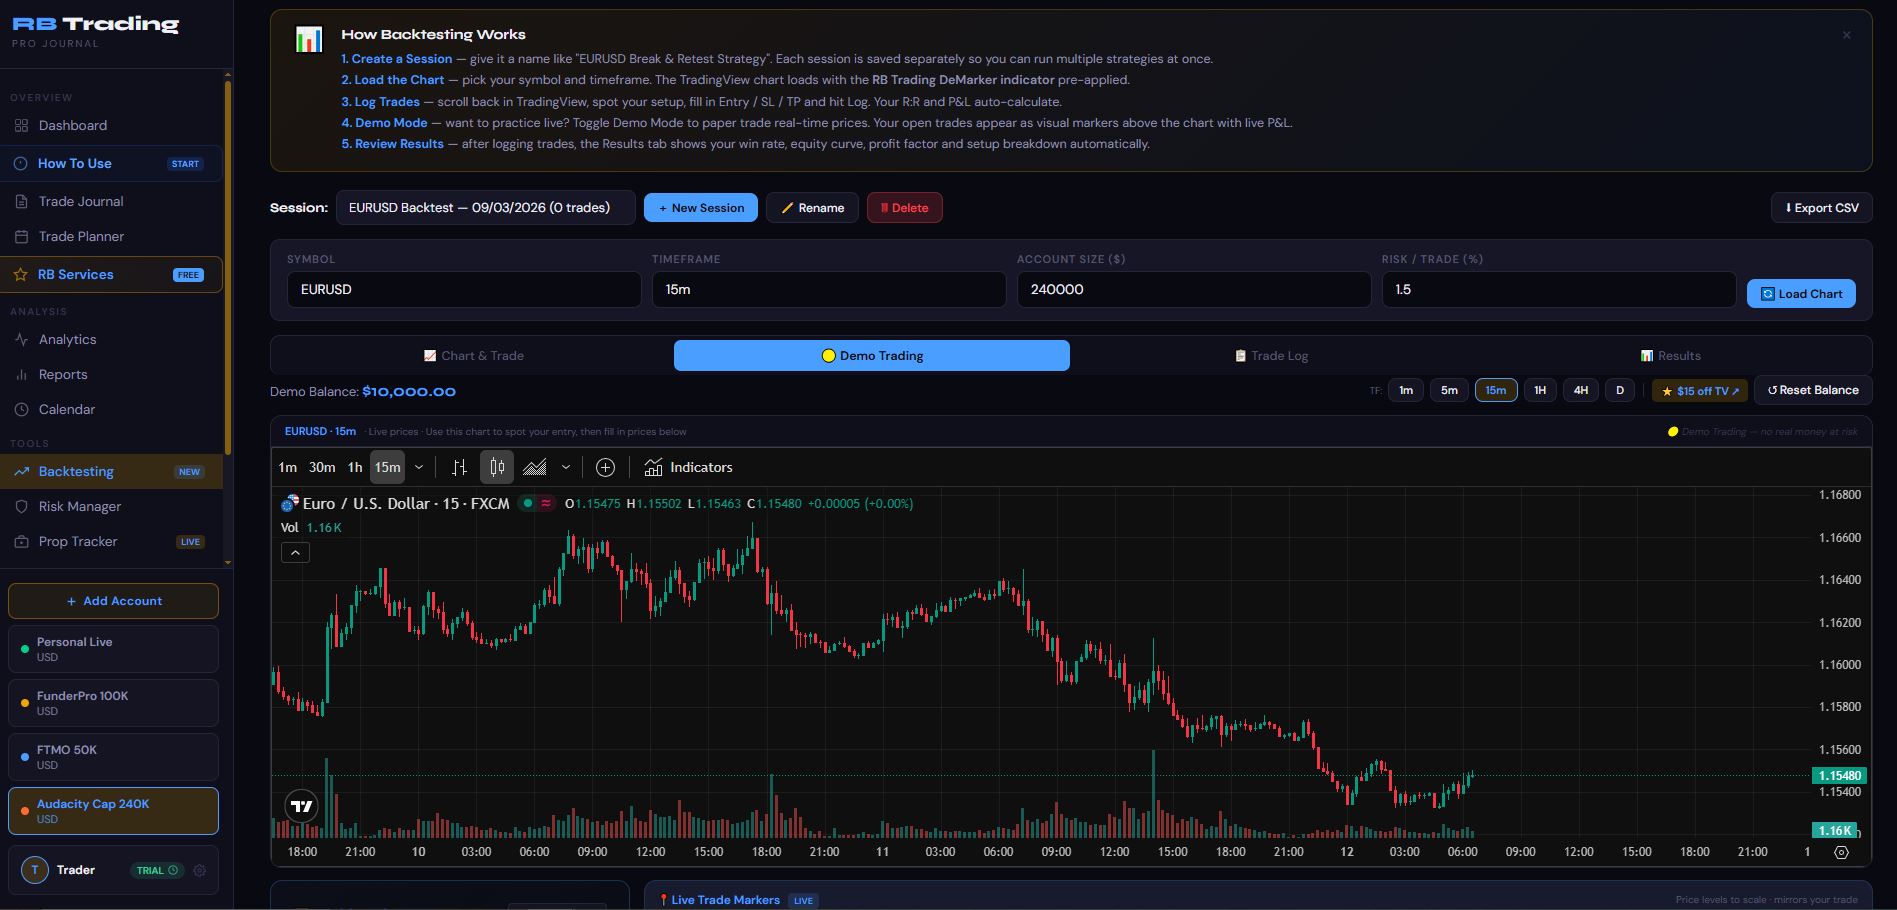Click the $15 off TV link
The width and height of the screenshot is (1897, 910).
pos(1699,390)
